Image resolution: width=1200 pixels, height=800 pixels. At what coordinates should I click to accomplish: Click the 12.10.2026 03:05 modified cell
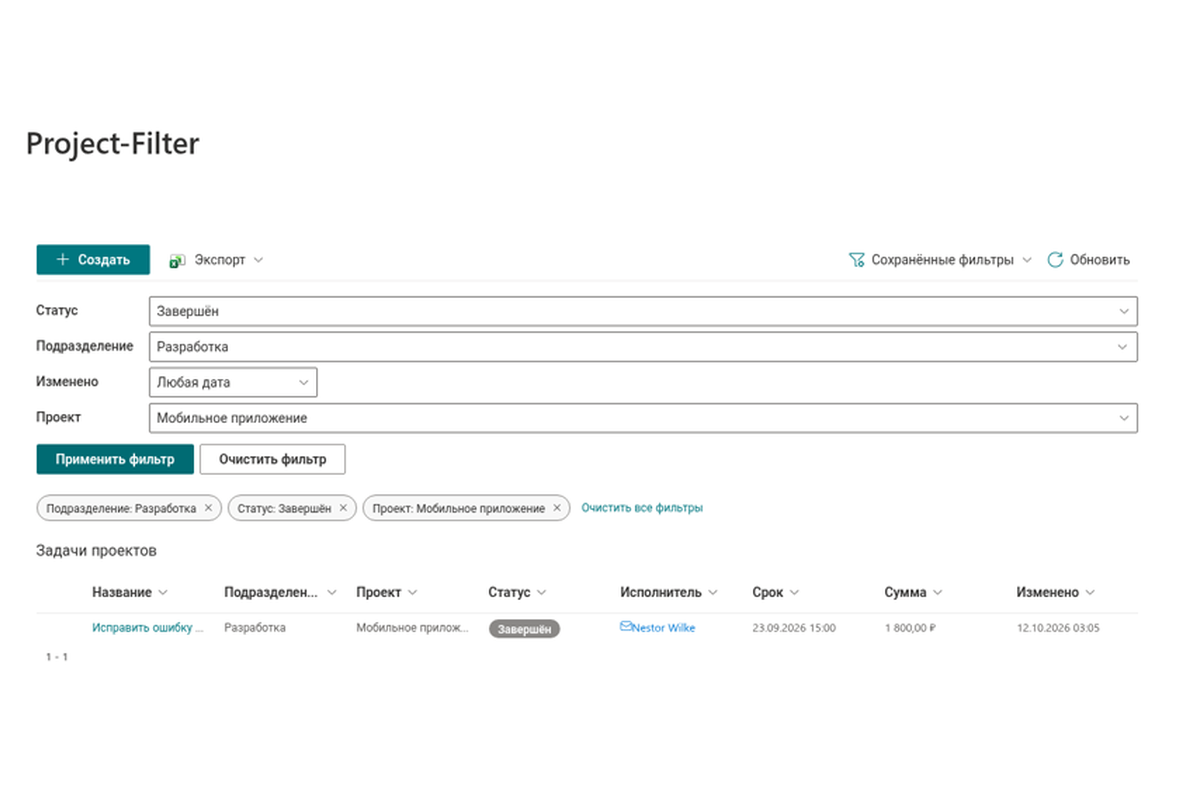click(x=1058, y=628)
